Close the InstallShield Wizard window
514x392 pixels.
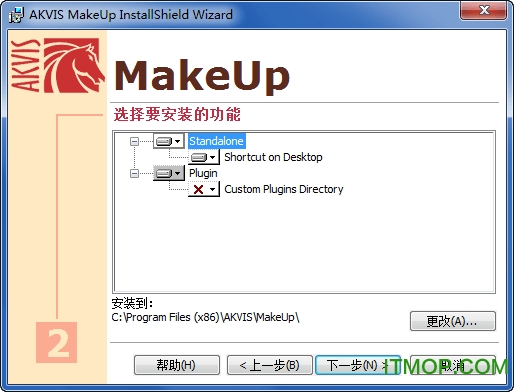(x=484, y=11)
